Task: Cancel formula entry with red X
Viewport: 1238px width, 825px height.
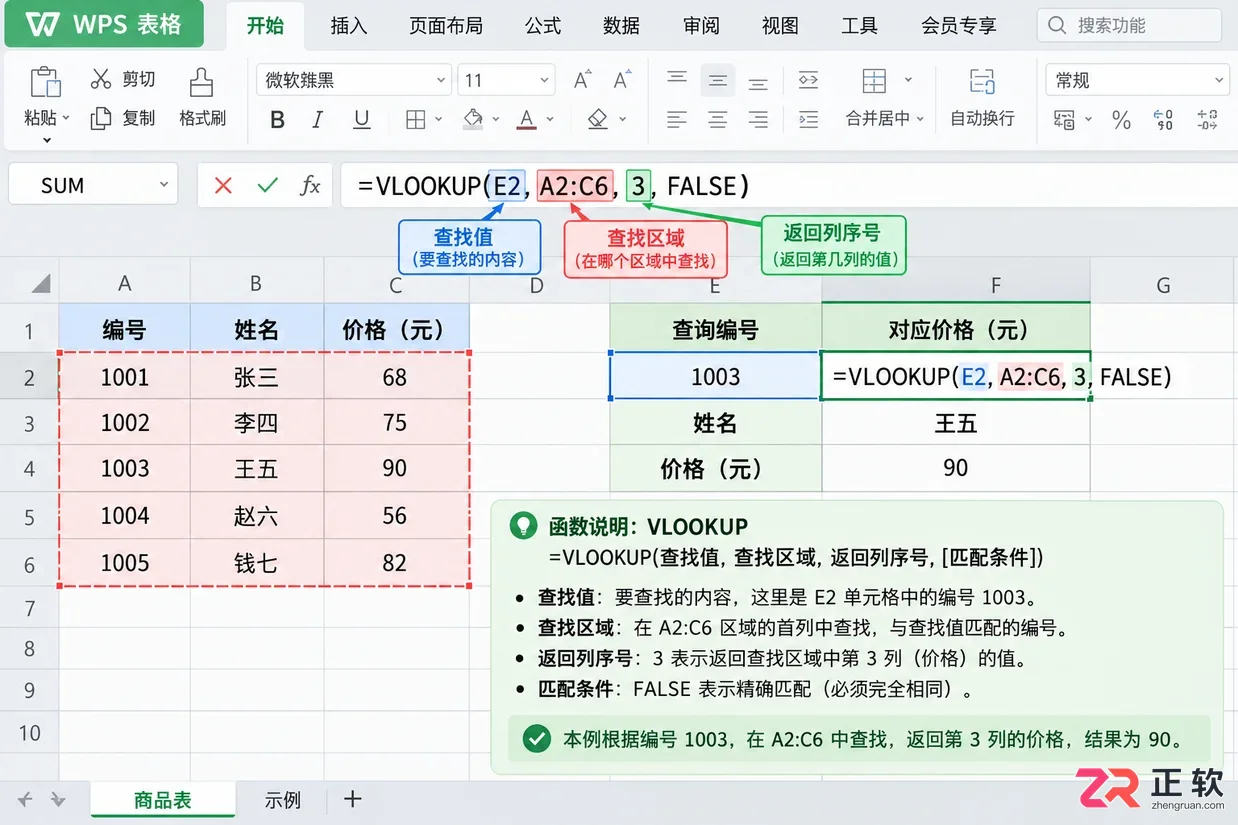Action: click(223, 185)
